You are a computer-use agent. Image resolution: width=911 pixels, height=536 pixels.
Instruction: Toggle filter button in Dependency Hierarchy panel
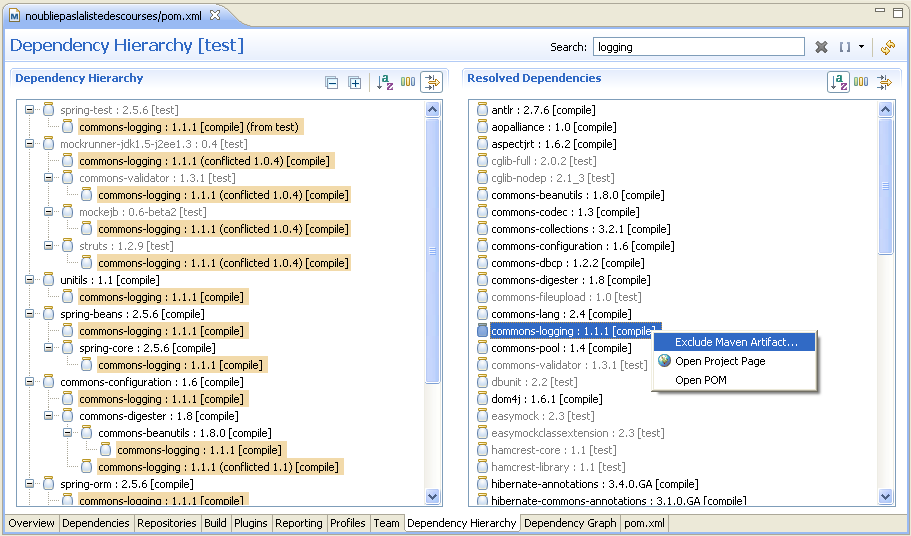point(431,83)
